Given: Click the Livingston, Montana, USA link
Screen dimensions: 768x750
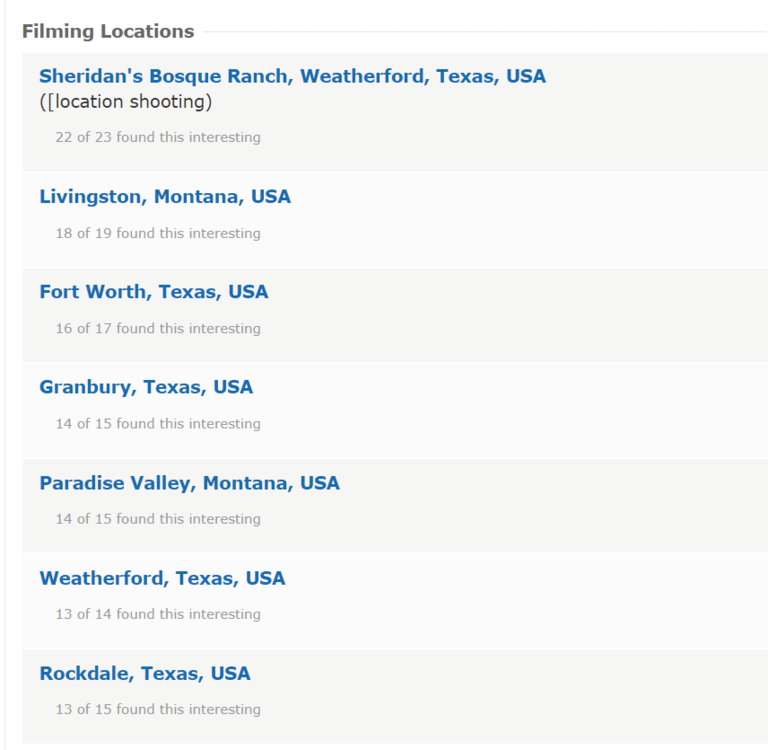Looking at the screenshot, I should (x=165, y=196).
